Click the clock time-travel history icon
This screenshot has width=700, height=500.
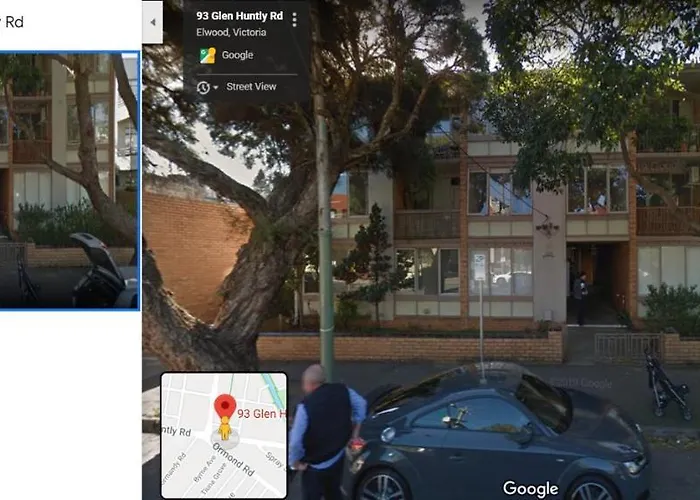click(203, 88)
